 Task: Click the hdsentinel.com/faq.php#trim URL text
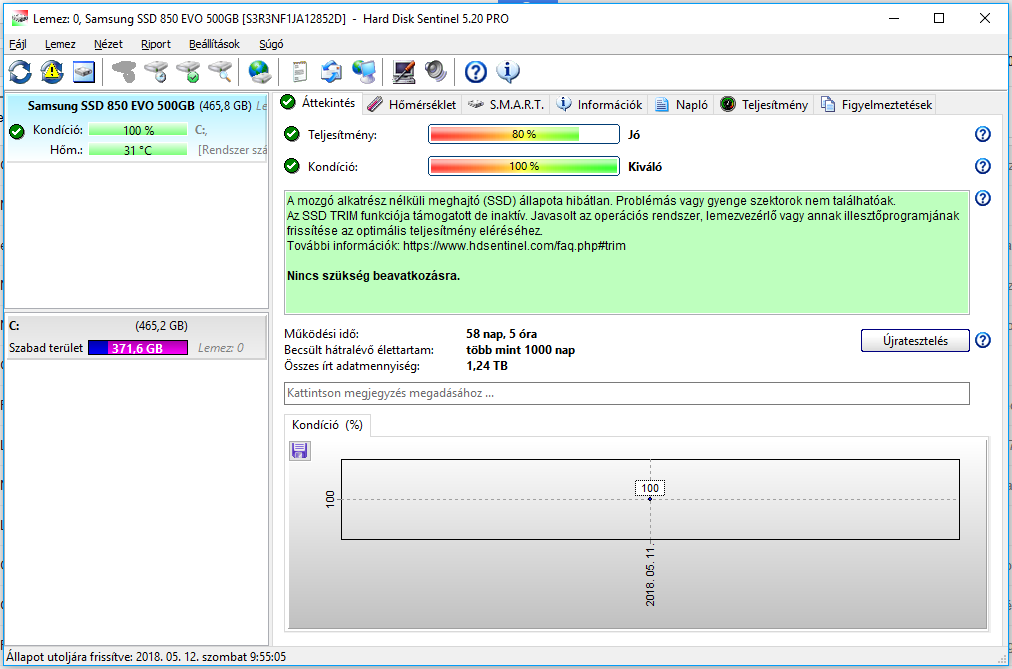[x=514, y=246]
